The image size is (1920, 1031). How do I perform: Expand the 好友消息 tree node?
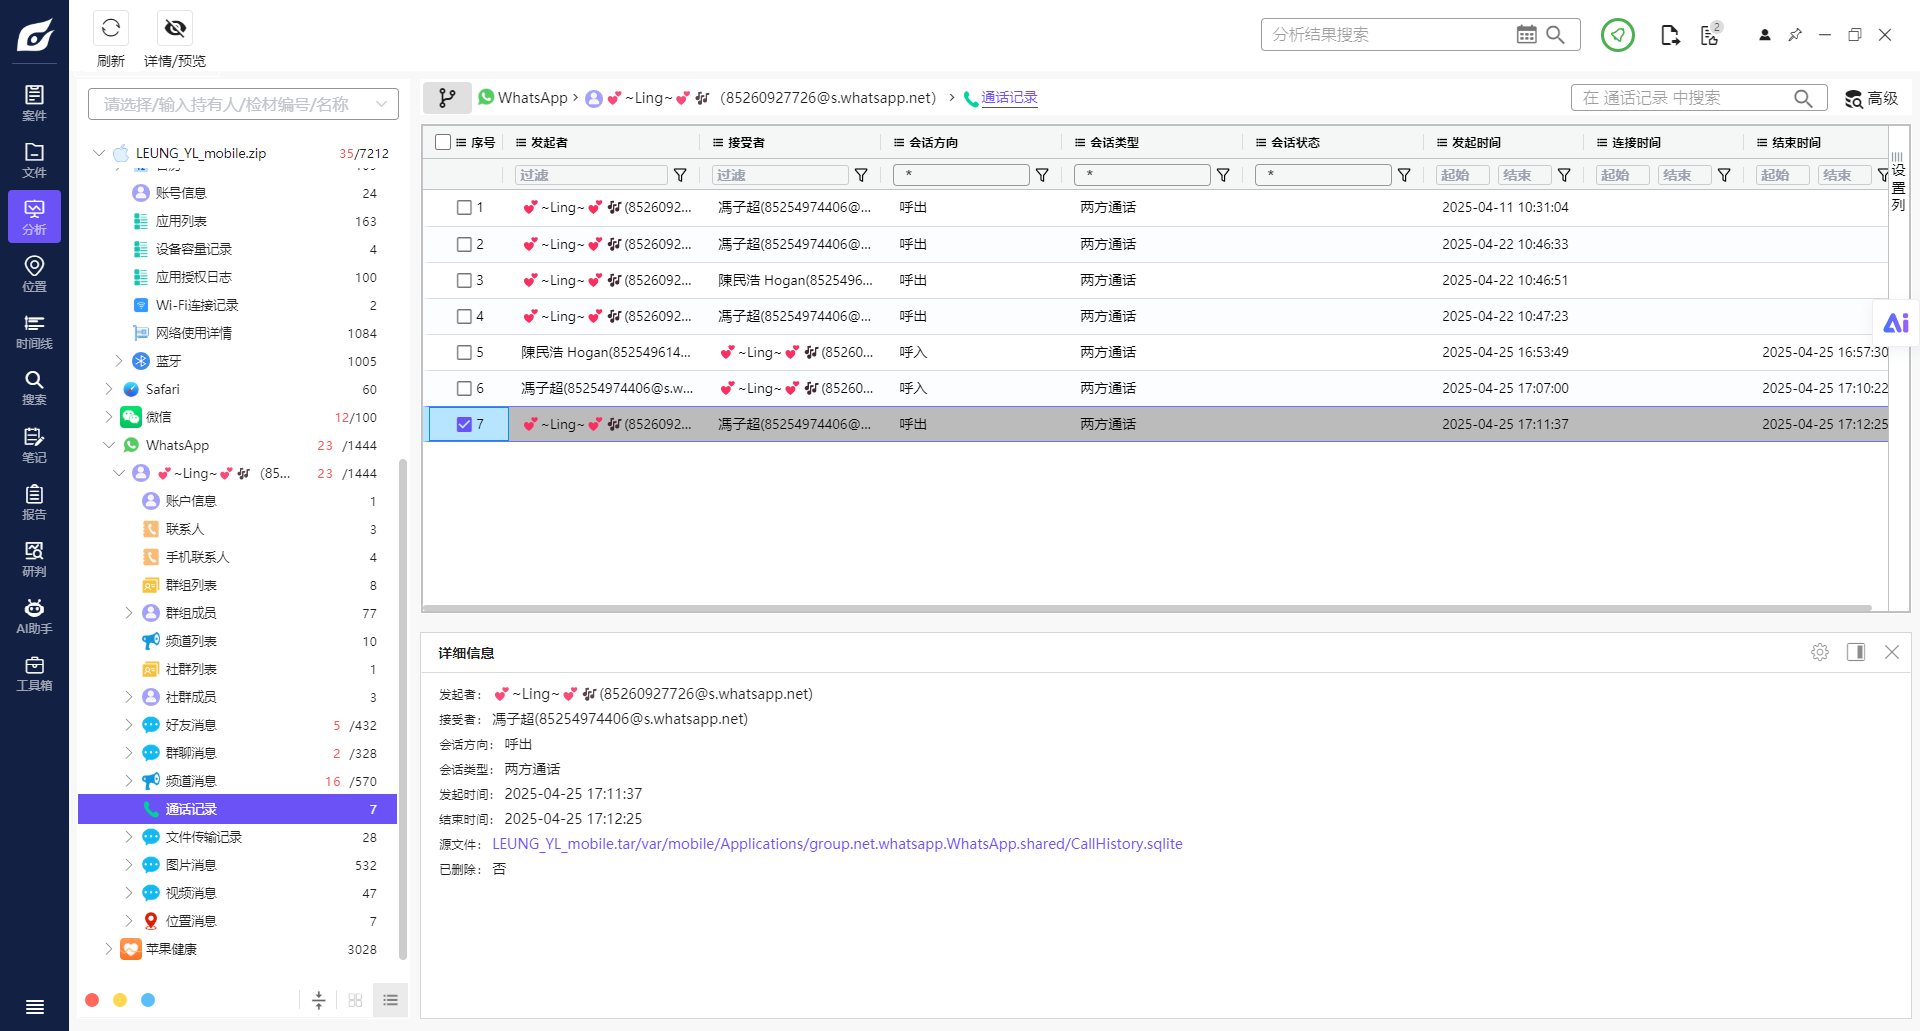pos(128,725)
